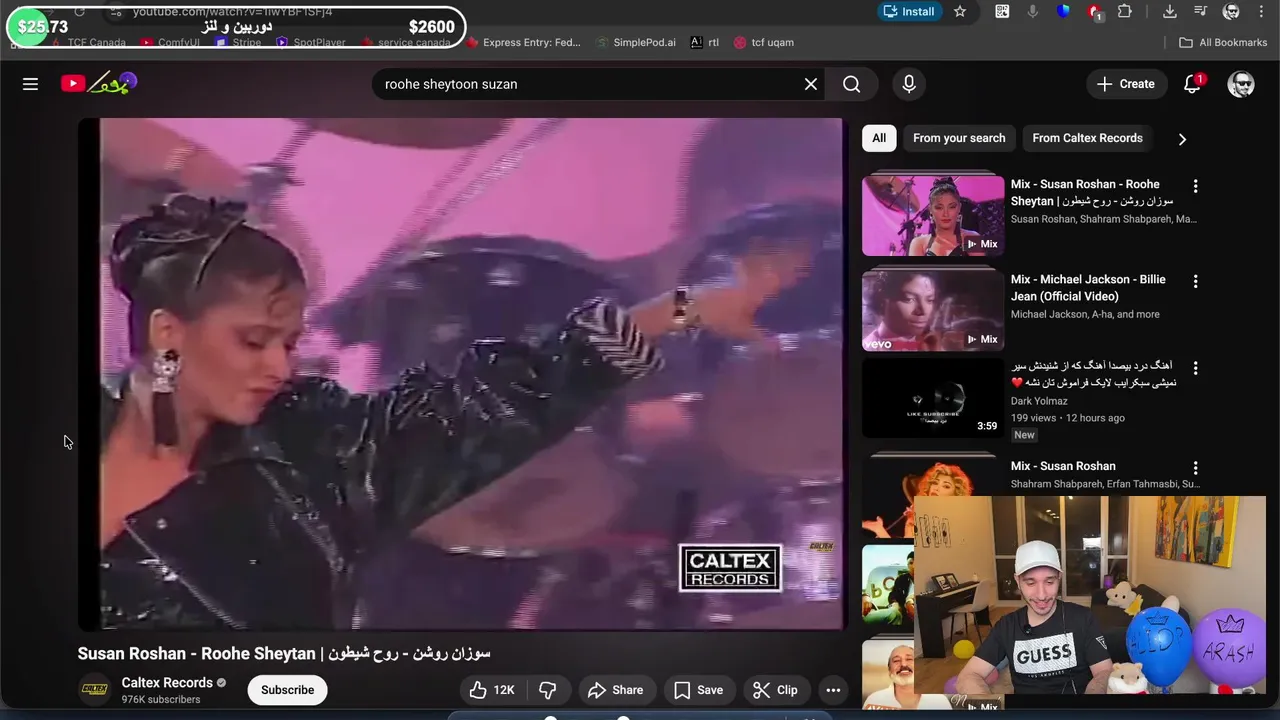Viewport: 1280px width, 720px height.
Task: Go to the YouTube home logo
Action: coord(98,83)
